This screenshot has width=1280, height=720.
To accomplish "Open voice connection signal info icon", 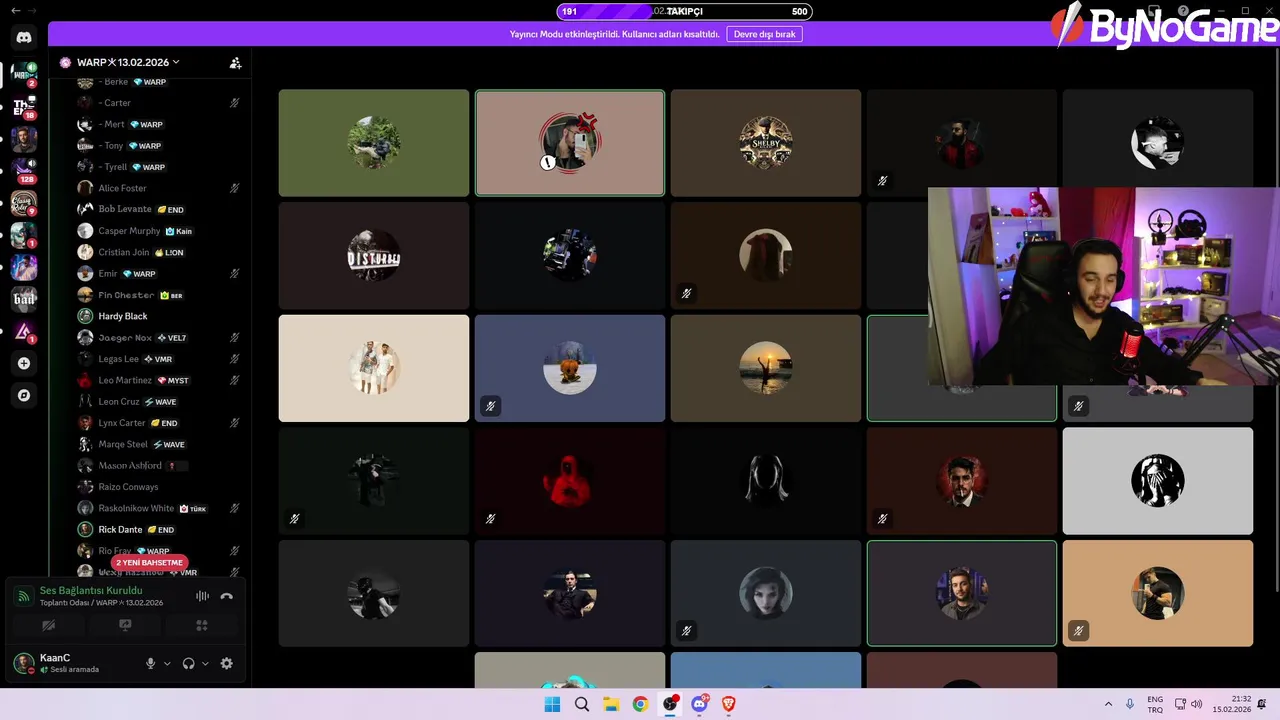I will coord(23,596).
